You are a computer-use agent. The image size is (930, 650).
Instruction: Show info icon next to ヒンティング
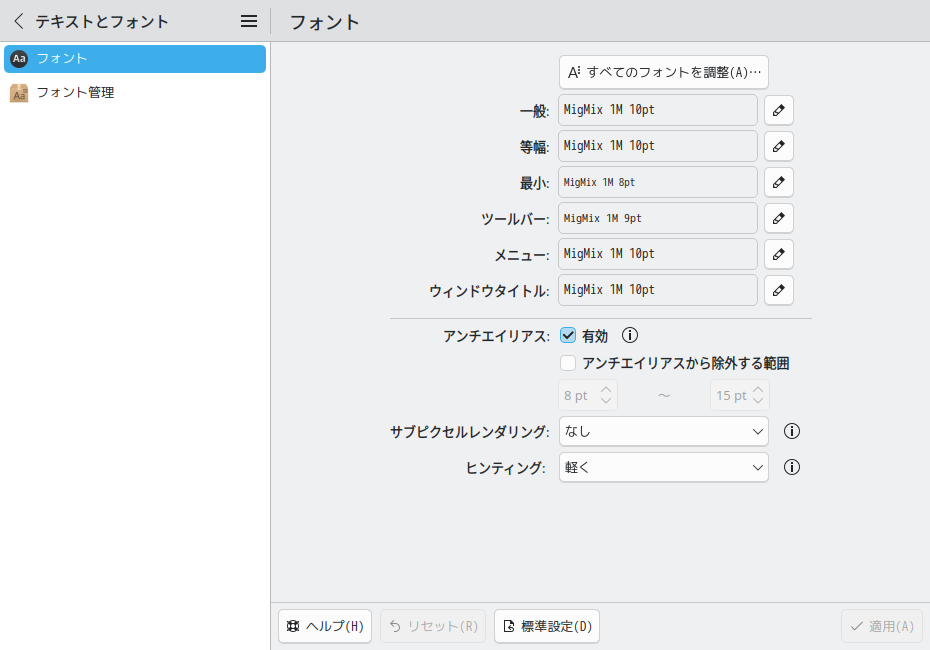tap(792, 467)
